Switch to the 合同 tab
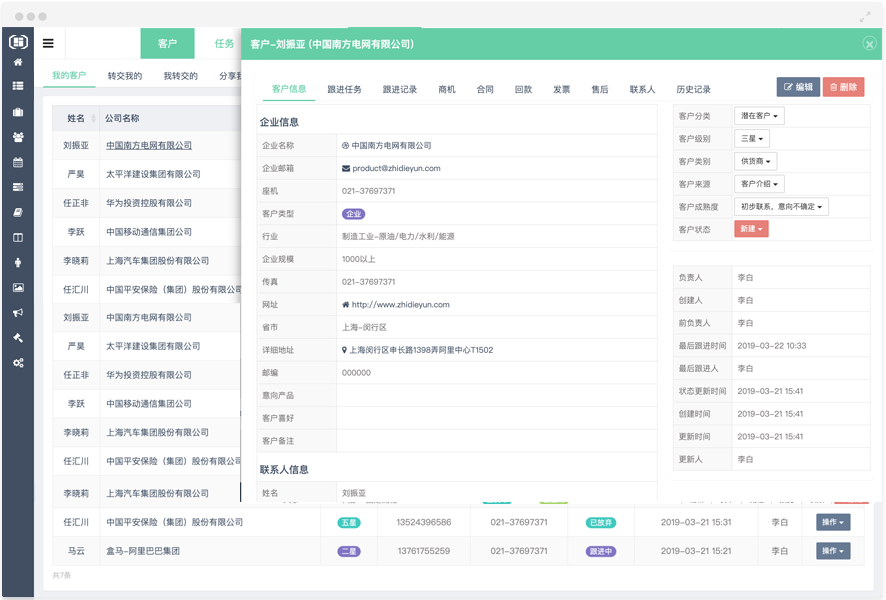Viewport: 886px width, 600px height. click(x=485, y=89)
